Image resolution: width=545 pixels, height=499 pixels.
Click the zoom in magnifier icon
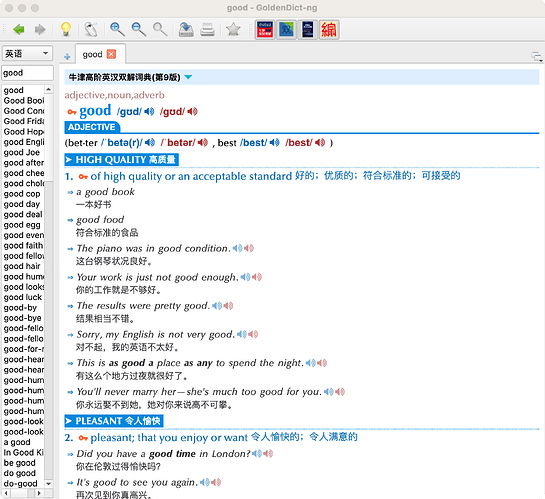tap(117, 29)
